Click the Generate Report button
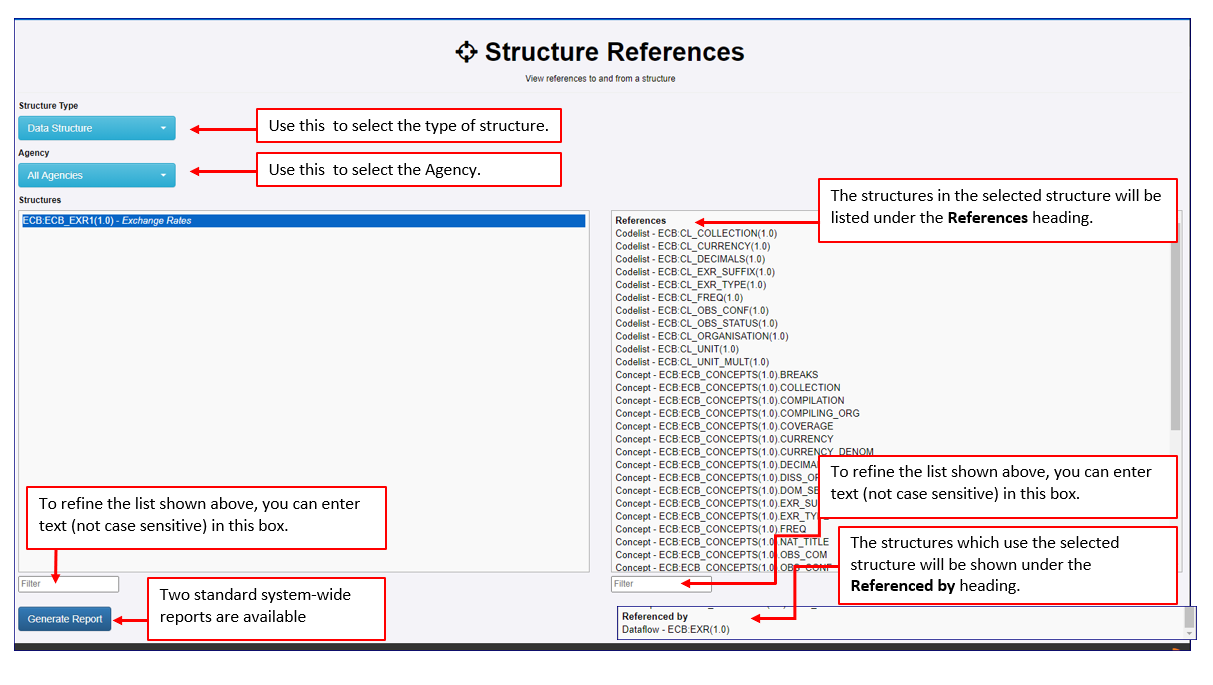Viewport: 1213px width, 685px height. tap(64, 619)
